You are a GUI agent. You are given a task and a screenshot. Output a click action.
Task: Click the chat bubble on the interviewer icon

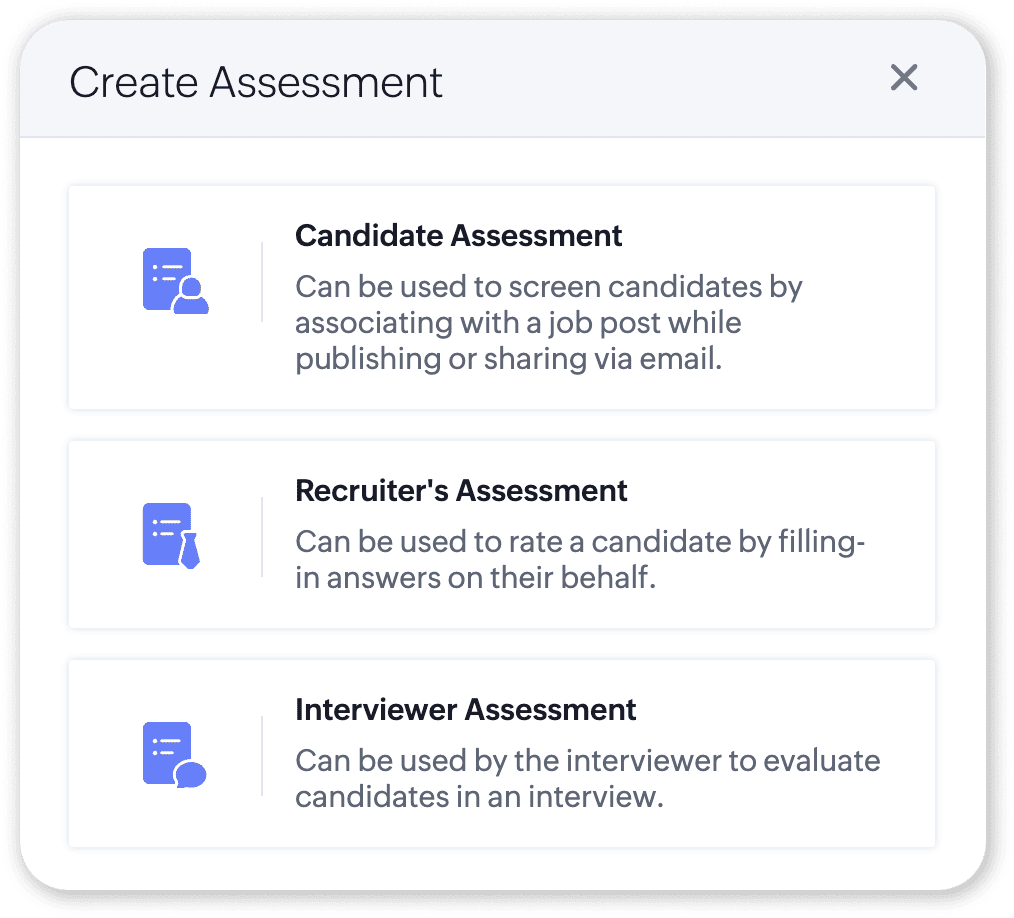190,774
